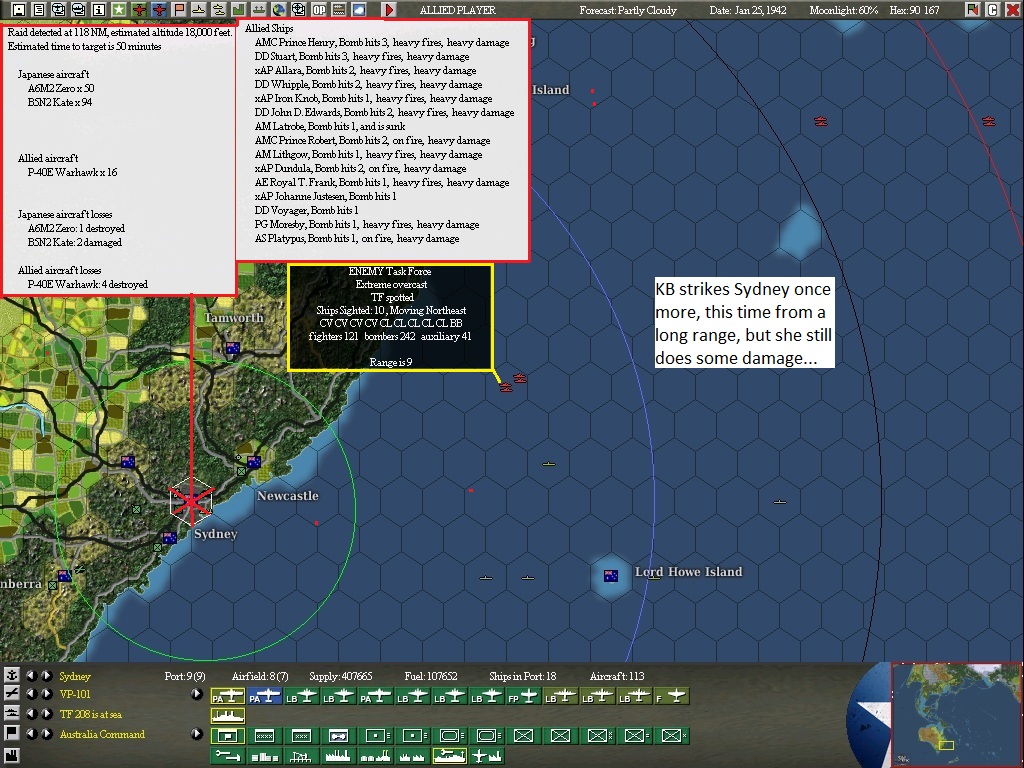Show next task force after TF 208
The image size is (1024, 768).
tap(47, 713)
